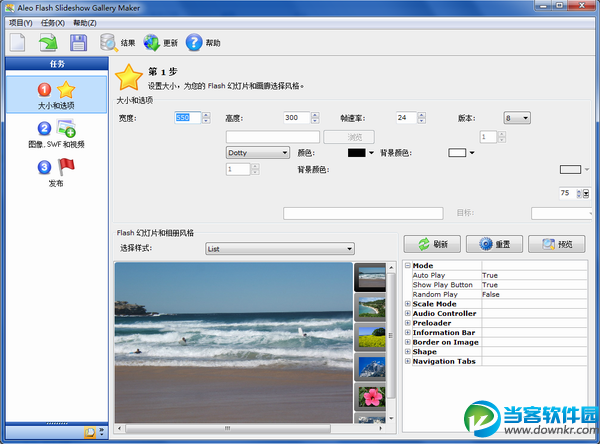The width and height of the screenshot is (600, 444).
Task: Expand the Information Bar group
Action: point(408,332)
